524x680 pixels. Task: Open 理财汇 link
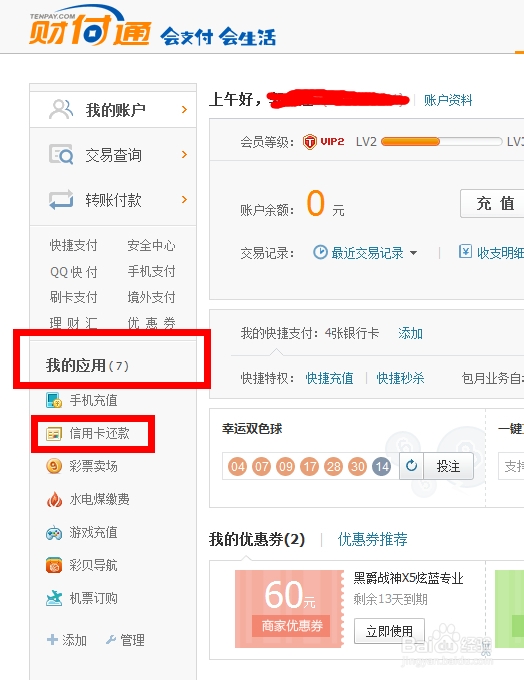pos(73,323)
